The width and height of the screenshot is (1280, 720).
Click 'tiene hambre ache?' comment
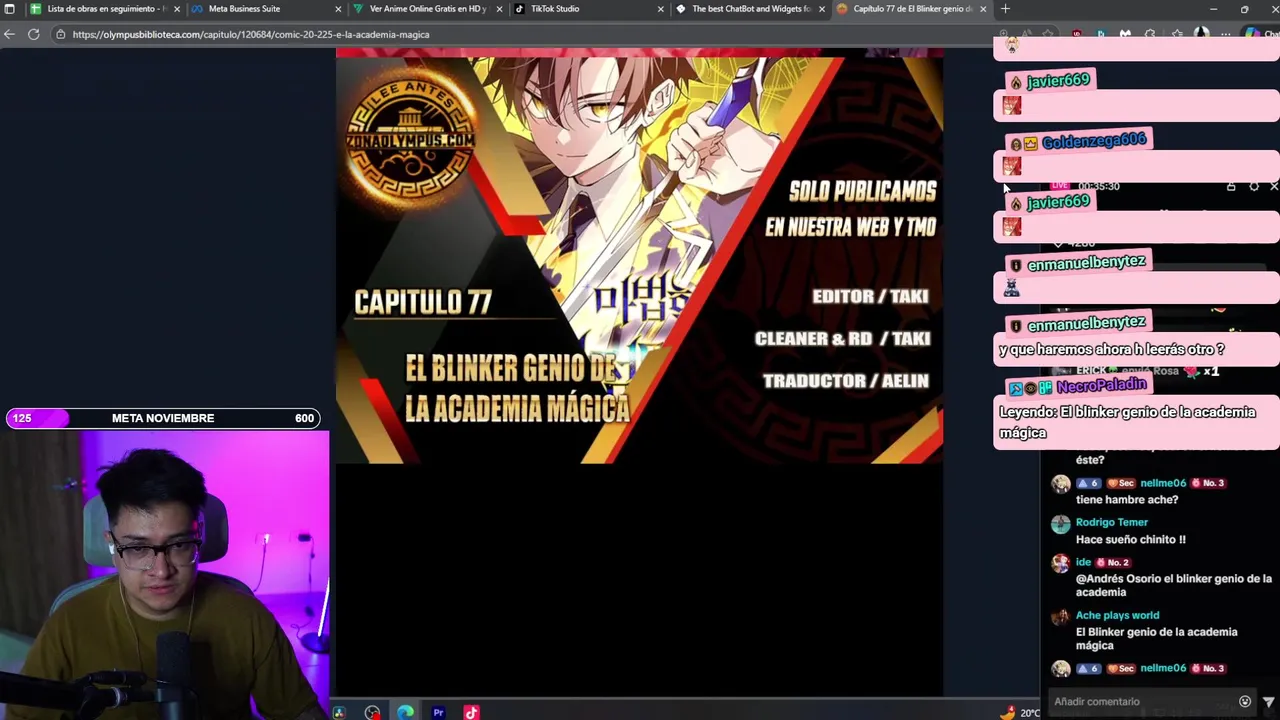coord(1126,500)
